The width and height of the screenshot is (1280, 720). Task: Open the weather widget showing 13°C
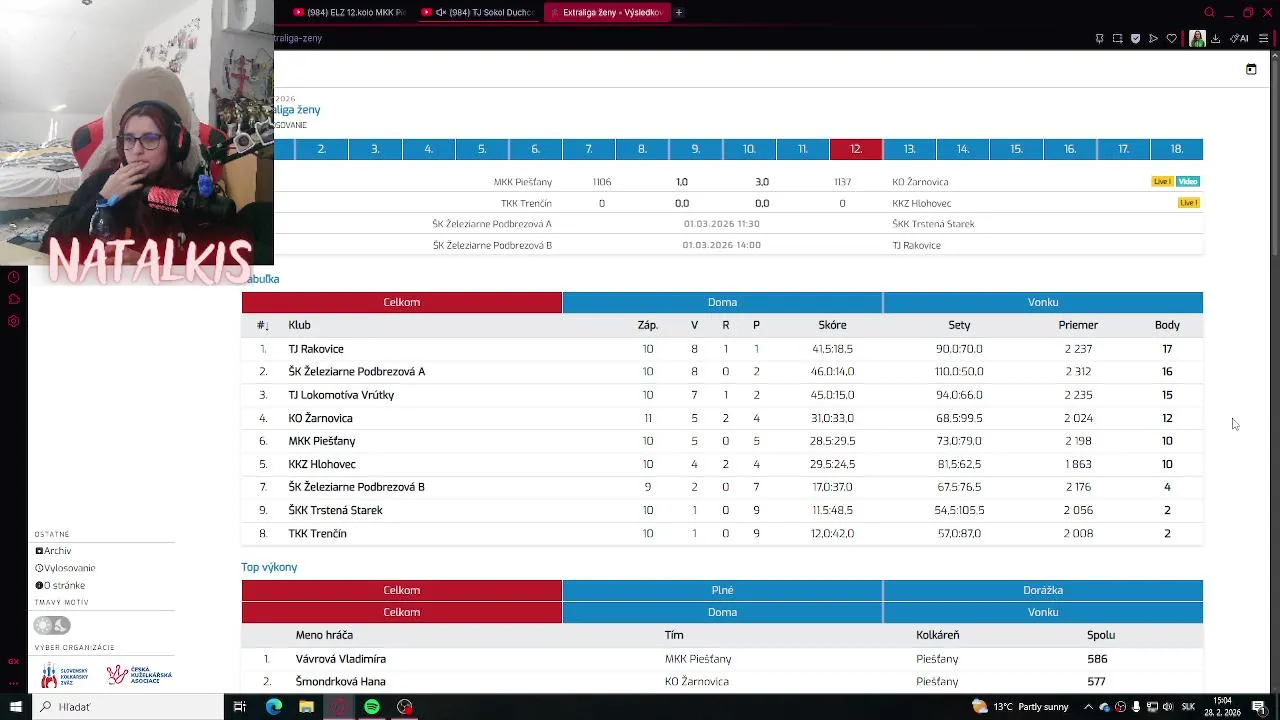1019,707
